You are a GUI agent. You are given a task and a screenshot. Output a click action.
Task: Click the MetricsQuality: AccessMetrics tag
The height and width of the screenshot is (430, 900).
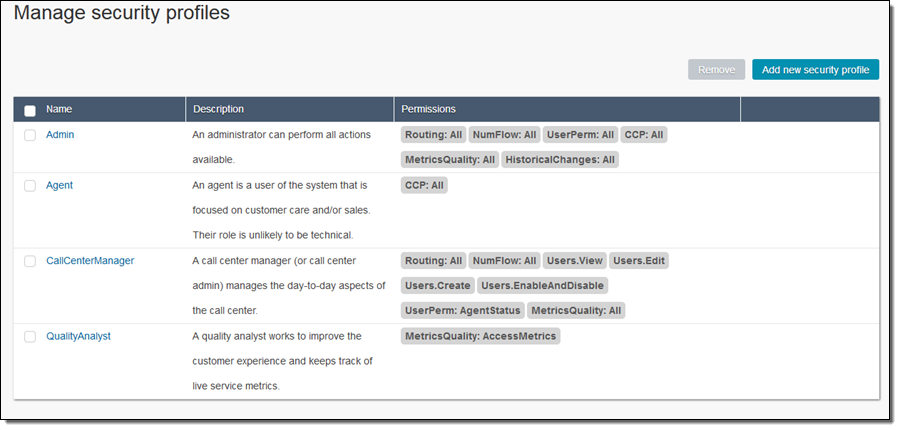click(x=481, y=336)
